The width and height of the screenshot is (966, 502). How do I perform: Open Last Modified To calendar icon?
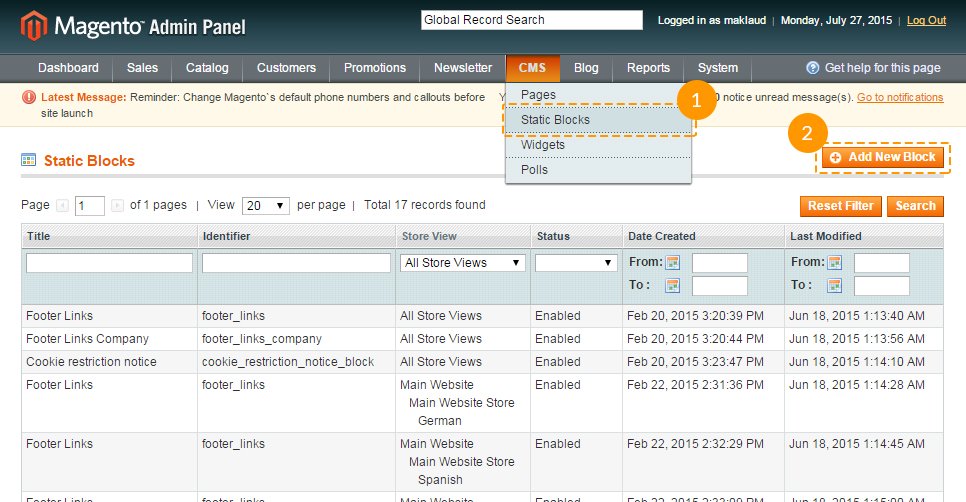click(x=835, y=285)
